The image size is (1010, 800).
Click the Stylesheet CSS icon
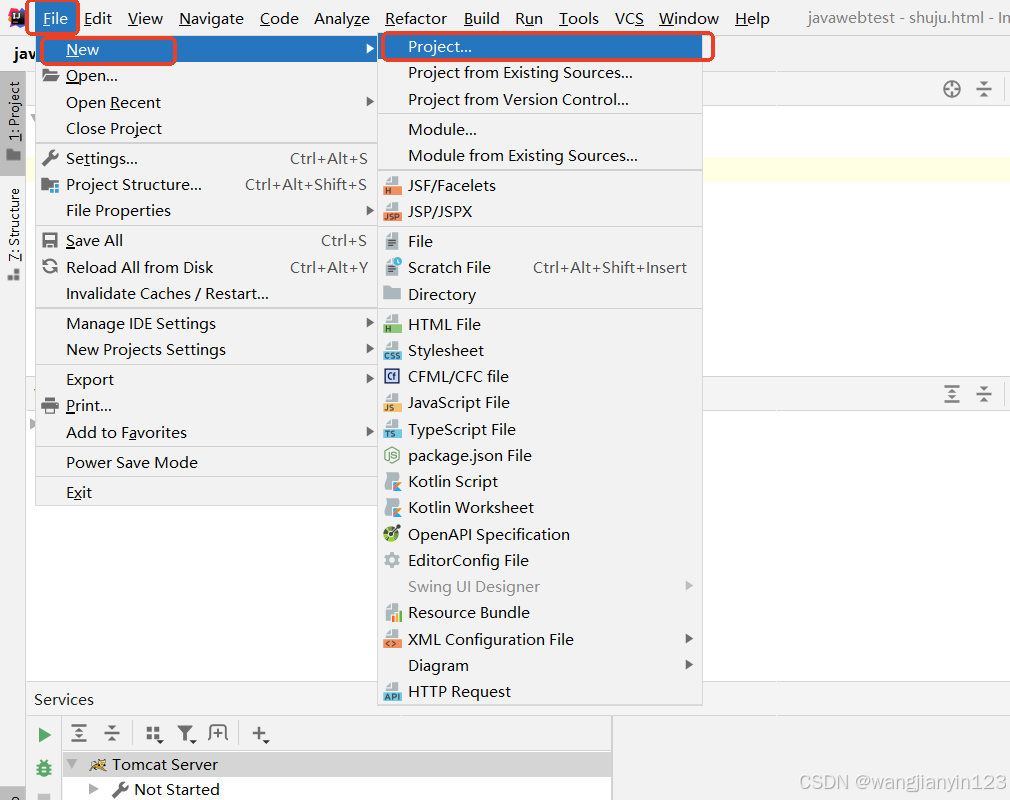(x=392, y=350)
